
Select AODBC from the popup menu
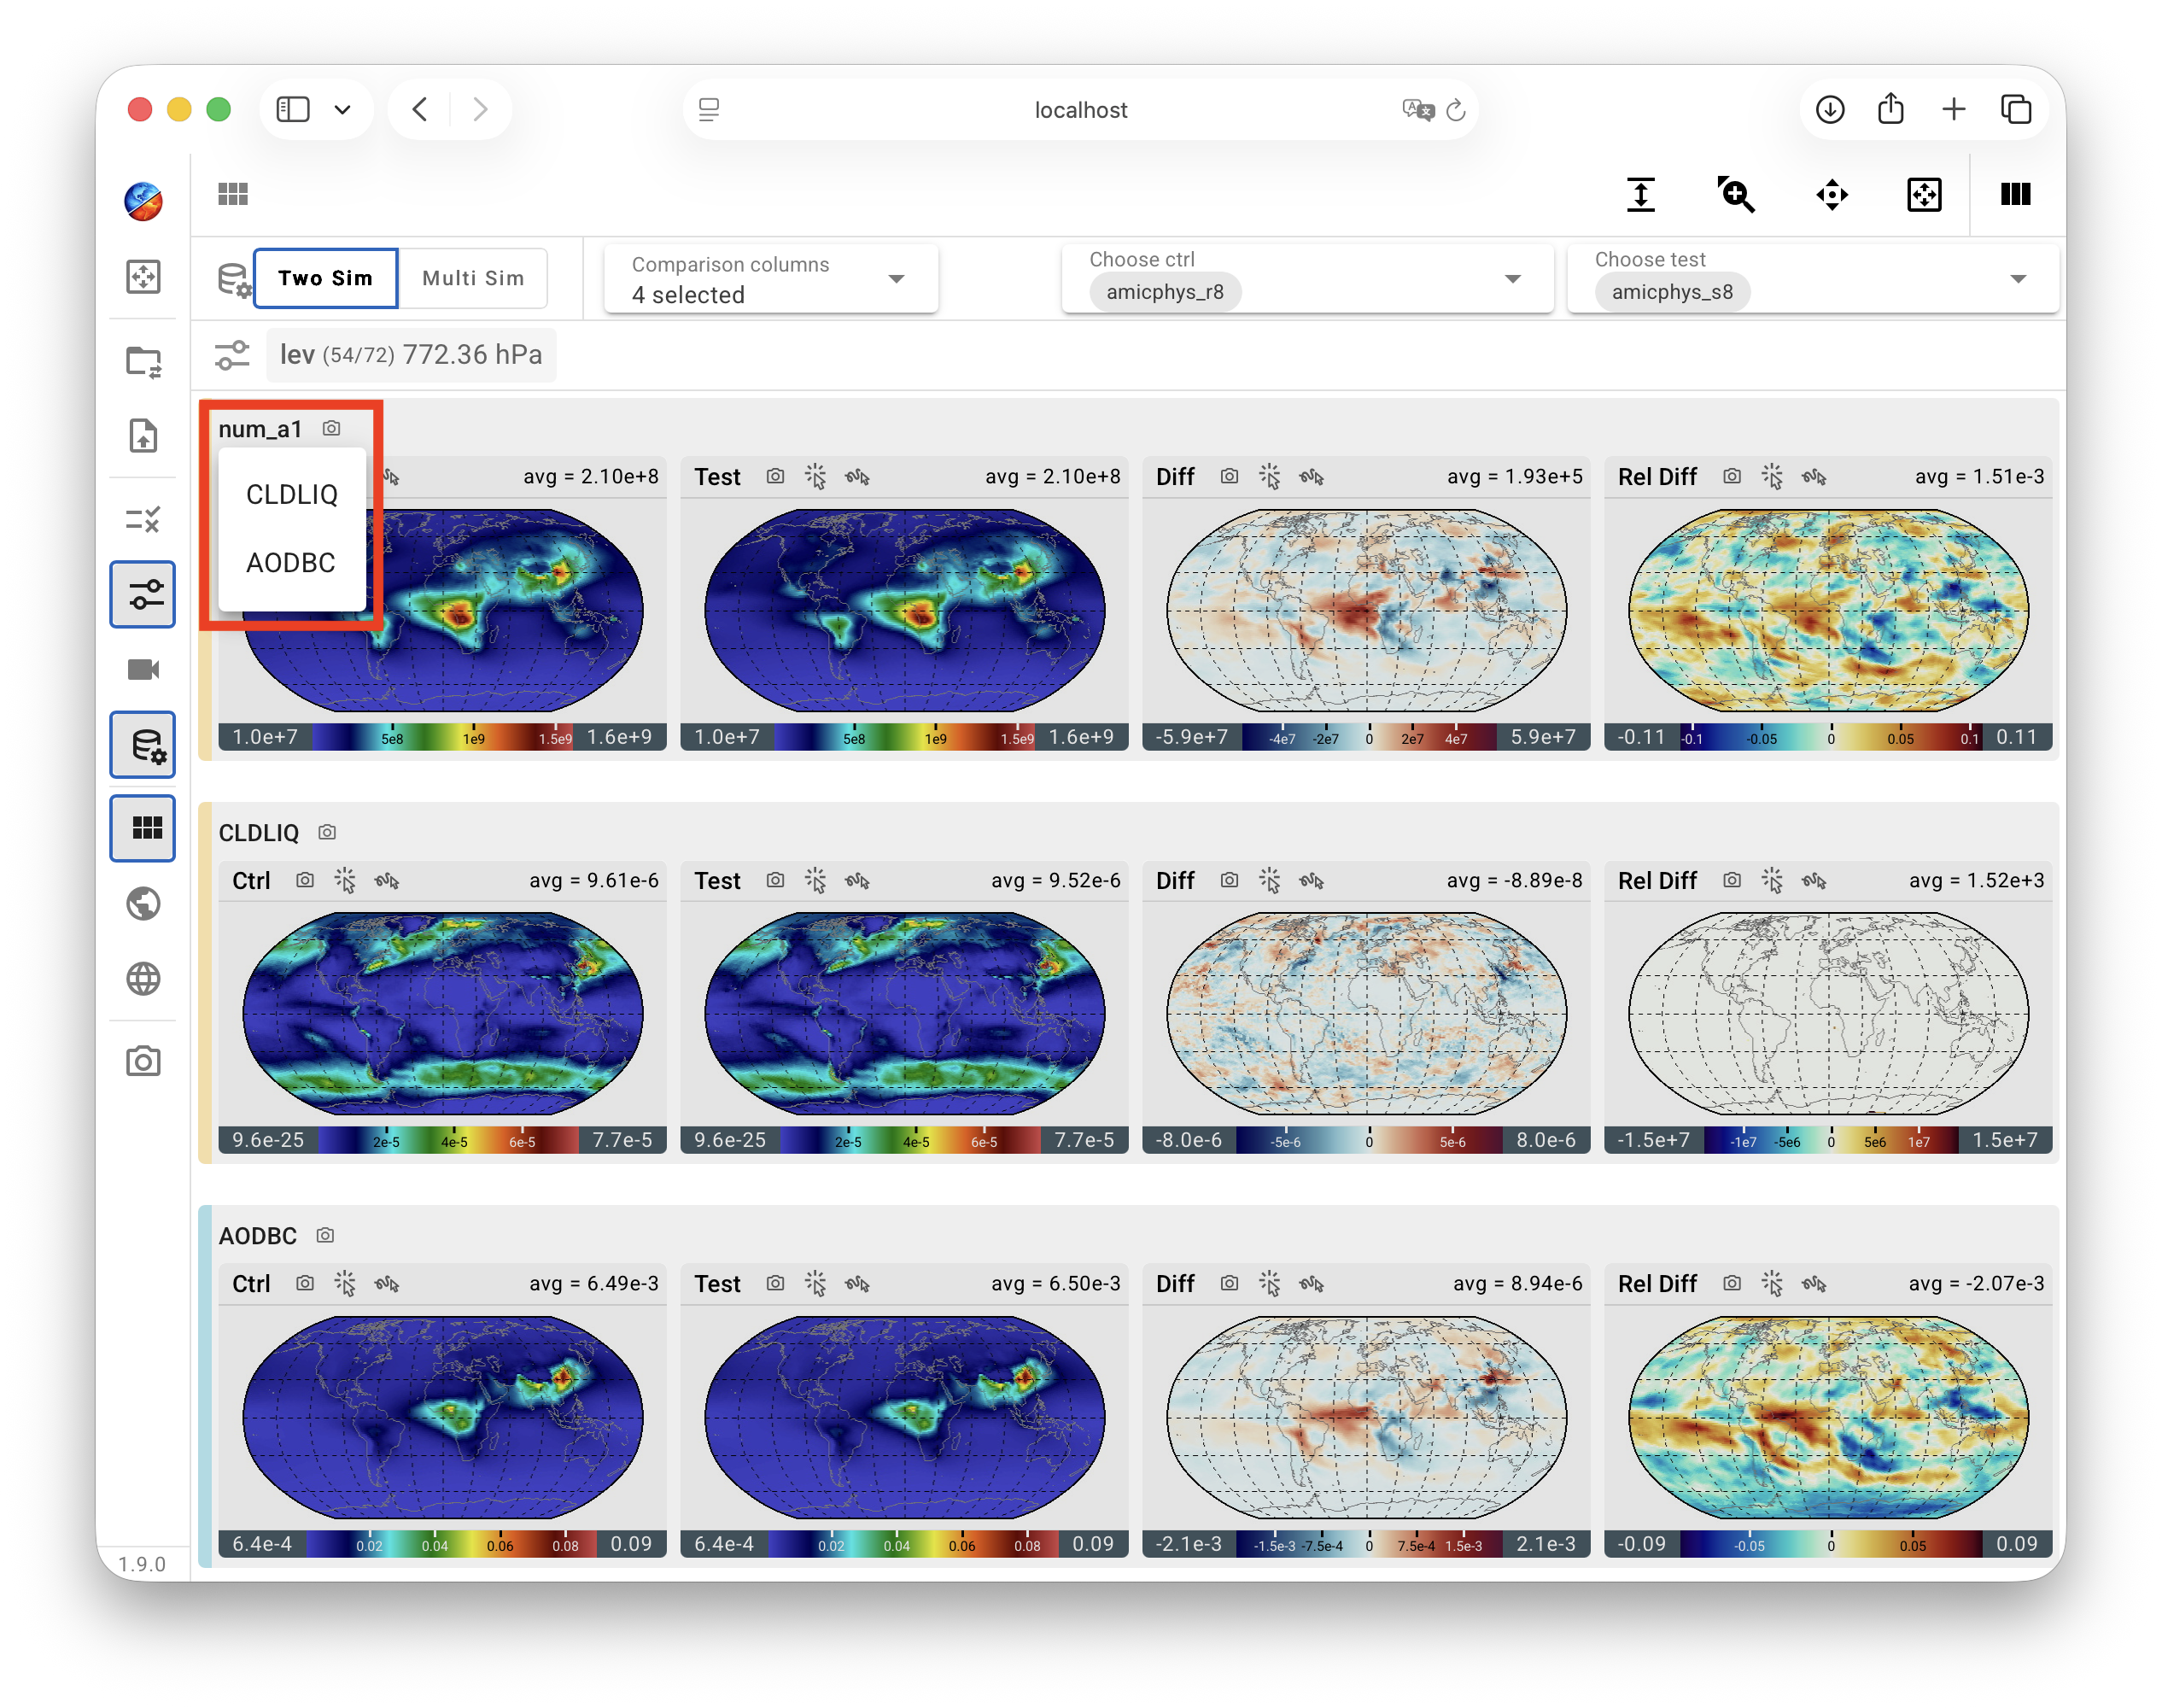point(291,562)
